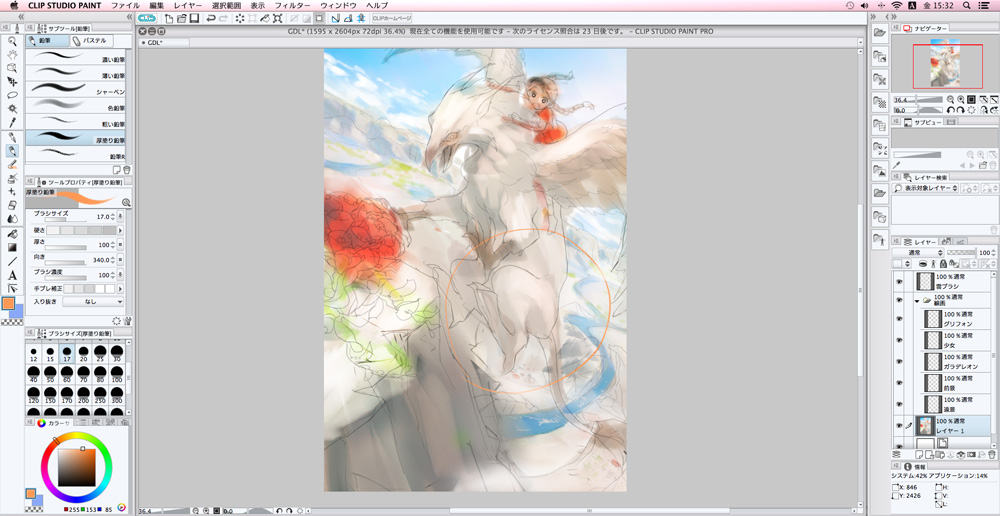This screenshot has height=516, width=1000.
Task: Select the GDL* canvas tab
Action: tap(165, 43)
